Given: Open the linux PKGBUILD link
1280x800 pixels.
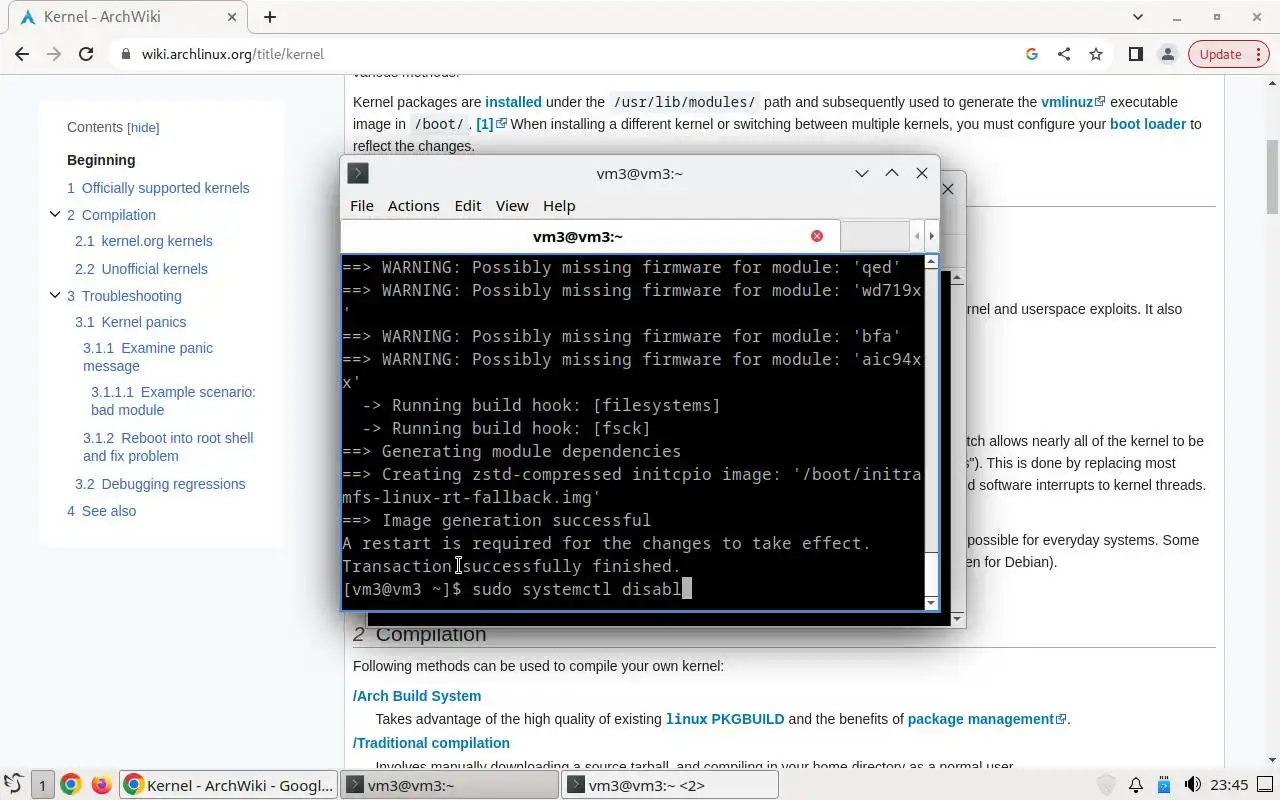Looking at the screenshot, I should click(x=725, y=719).
